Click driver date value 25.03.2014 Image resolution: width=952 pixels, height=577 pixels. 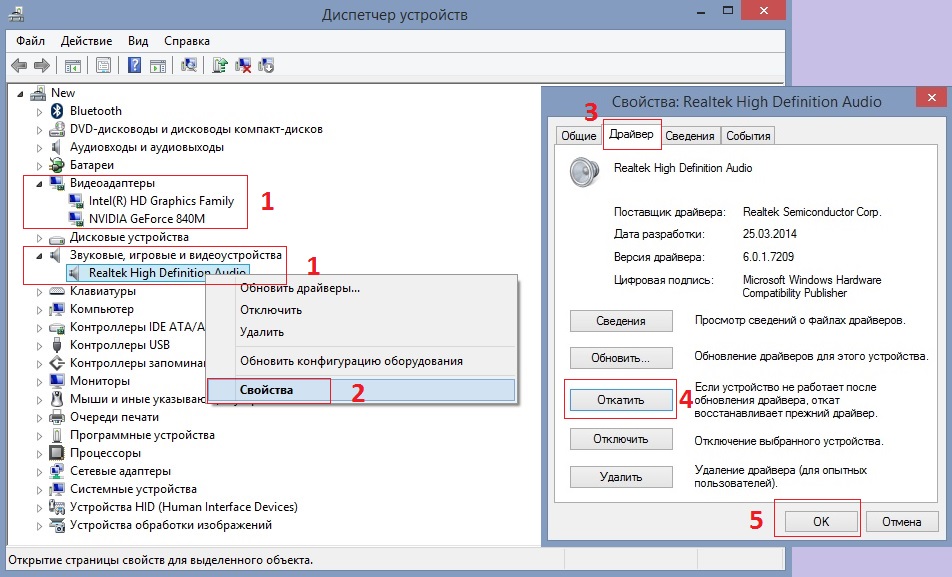pos(769,234)
